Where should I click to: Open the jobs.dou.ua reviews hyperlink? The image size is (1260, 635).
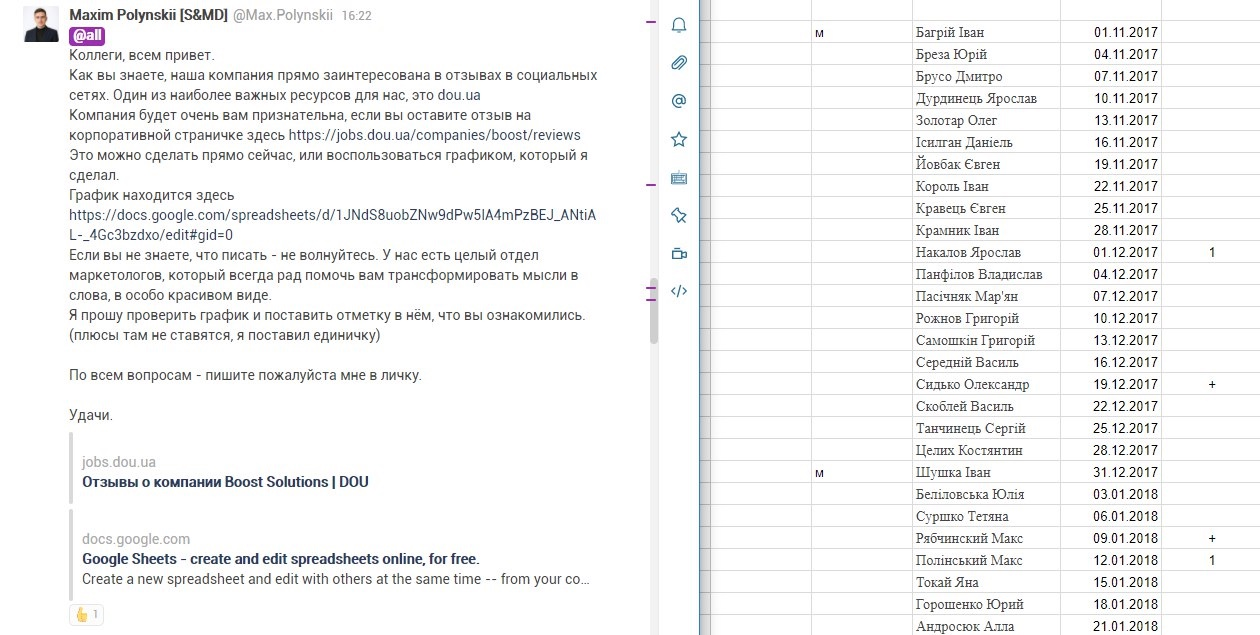pyautogui.click(x=434, y=135)
